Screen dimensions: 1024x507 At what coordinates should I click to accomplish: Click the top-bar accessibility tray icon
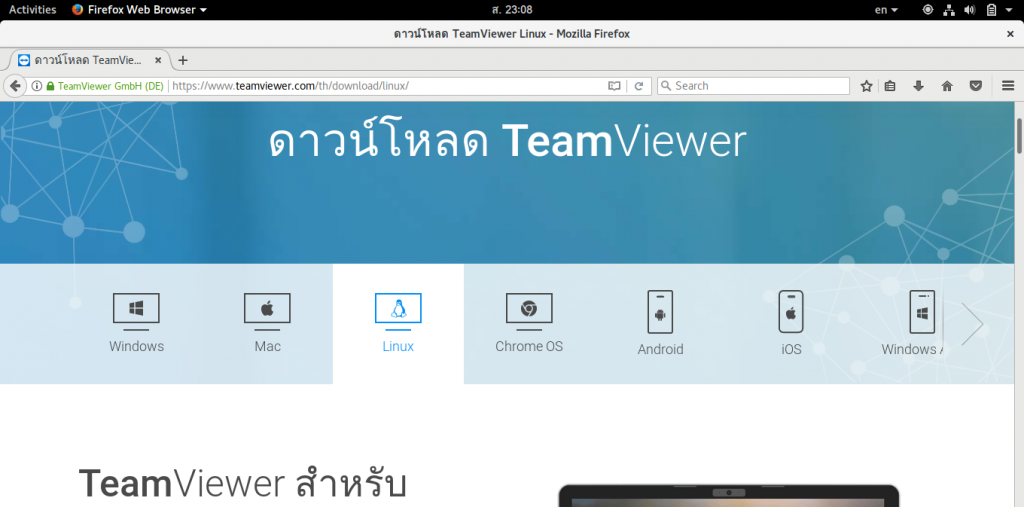pos(927,10)
